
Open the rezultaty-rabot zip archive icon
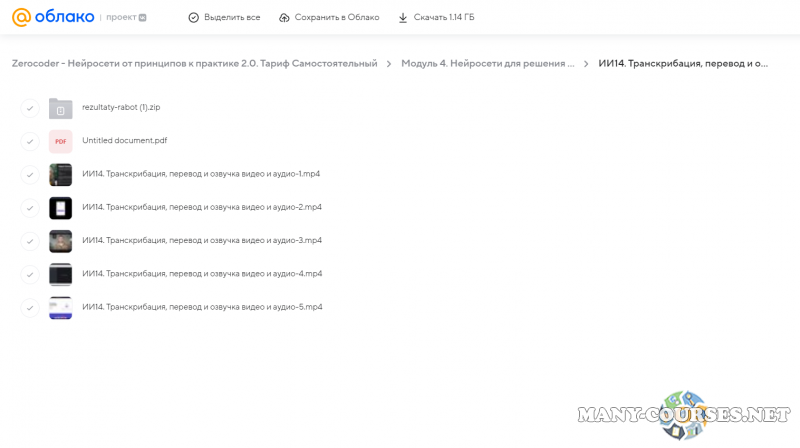click(x=61, y=108)
